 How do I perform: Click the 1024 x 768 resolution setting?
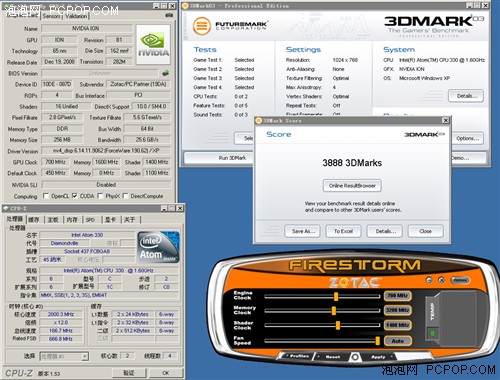[345, 60]
